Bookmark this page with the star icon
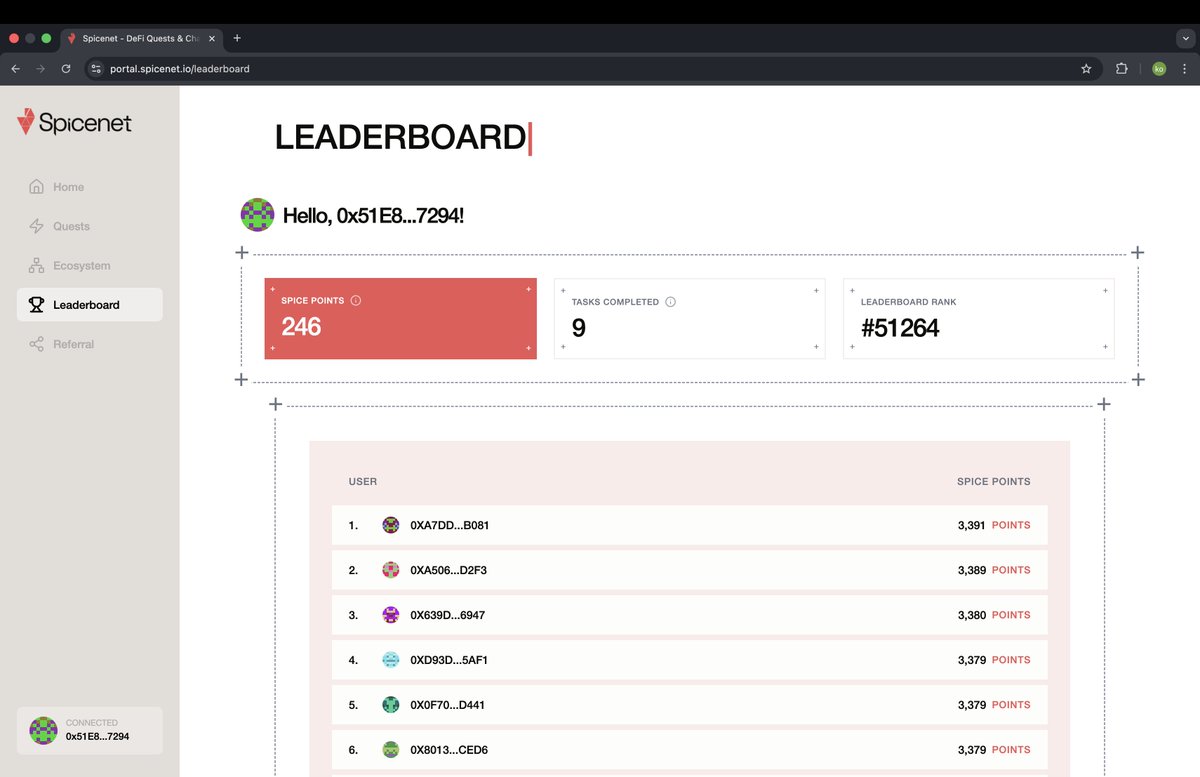 point(1086,69)
